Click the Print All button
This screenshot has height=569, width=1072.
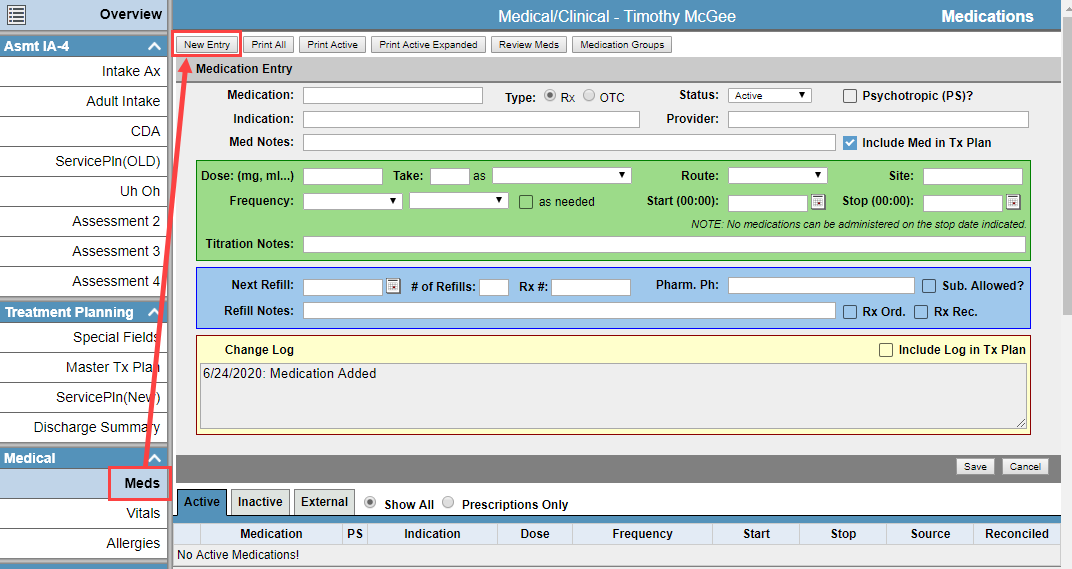click(x=269, y=44)
